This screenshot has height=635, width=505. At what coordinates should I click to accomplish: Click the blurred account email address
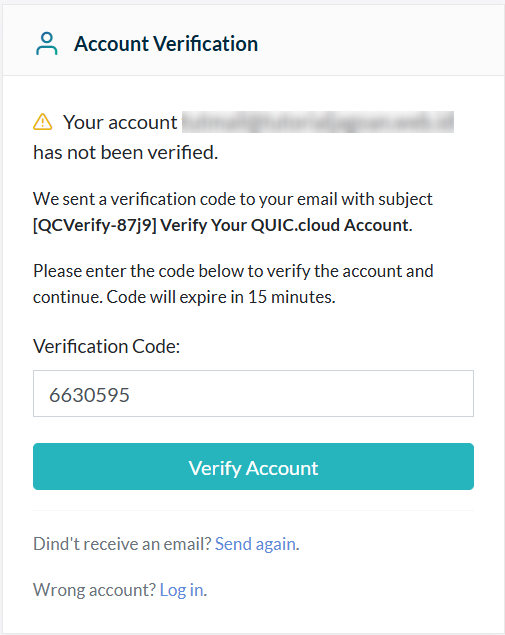[318, 122]
